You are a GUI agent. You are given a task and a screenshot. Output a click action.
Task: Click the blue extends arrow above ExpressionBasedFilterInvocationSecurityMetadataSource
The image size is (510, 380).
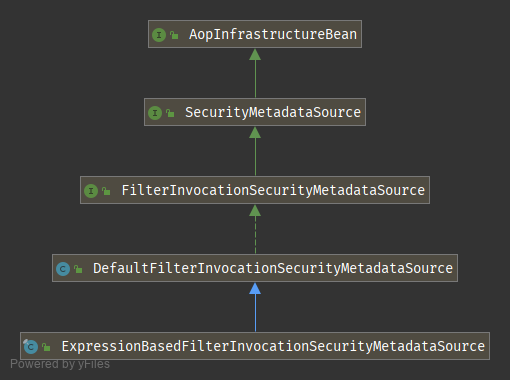tap(255, 307)
